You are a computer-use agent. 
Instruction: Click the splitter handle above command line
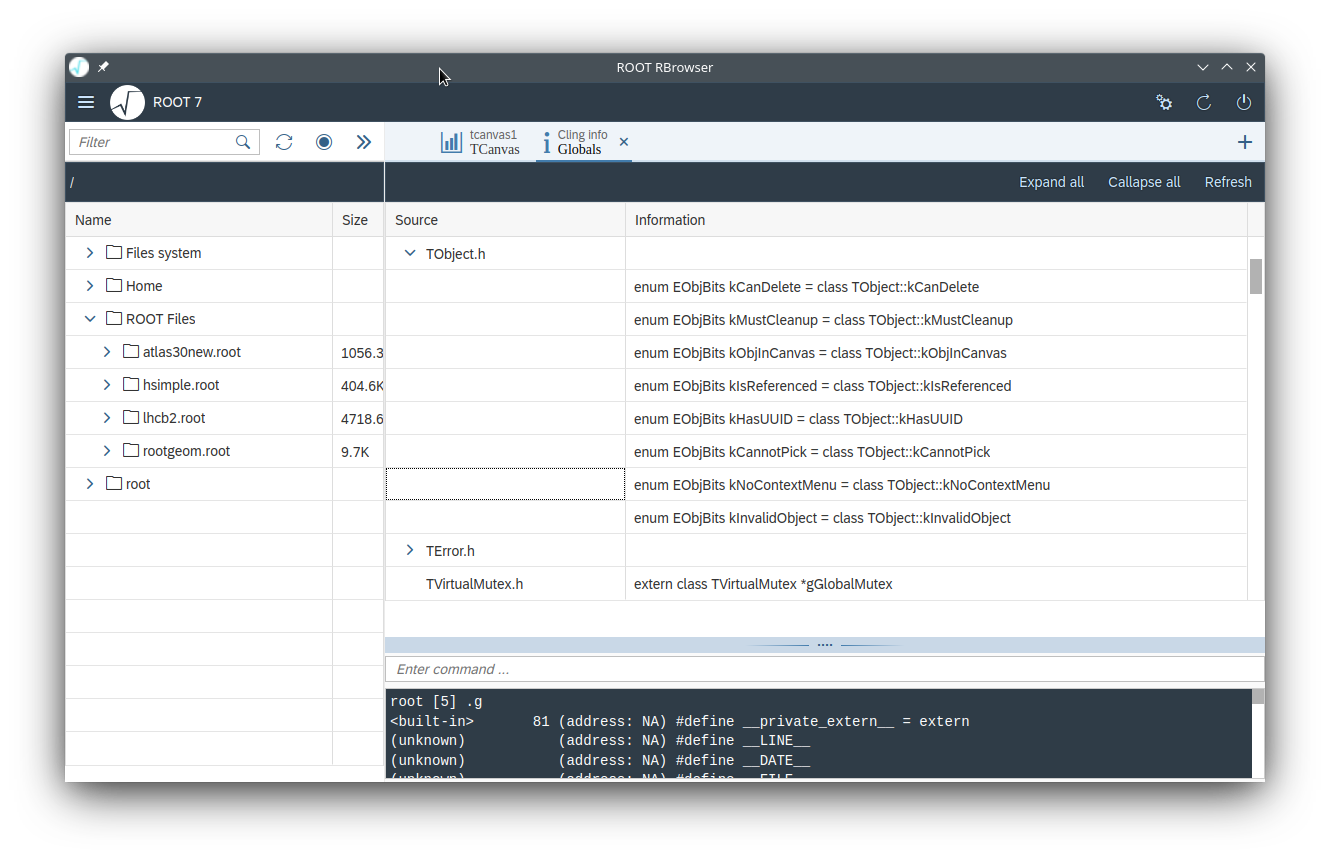point(825,645)
